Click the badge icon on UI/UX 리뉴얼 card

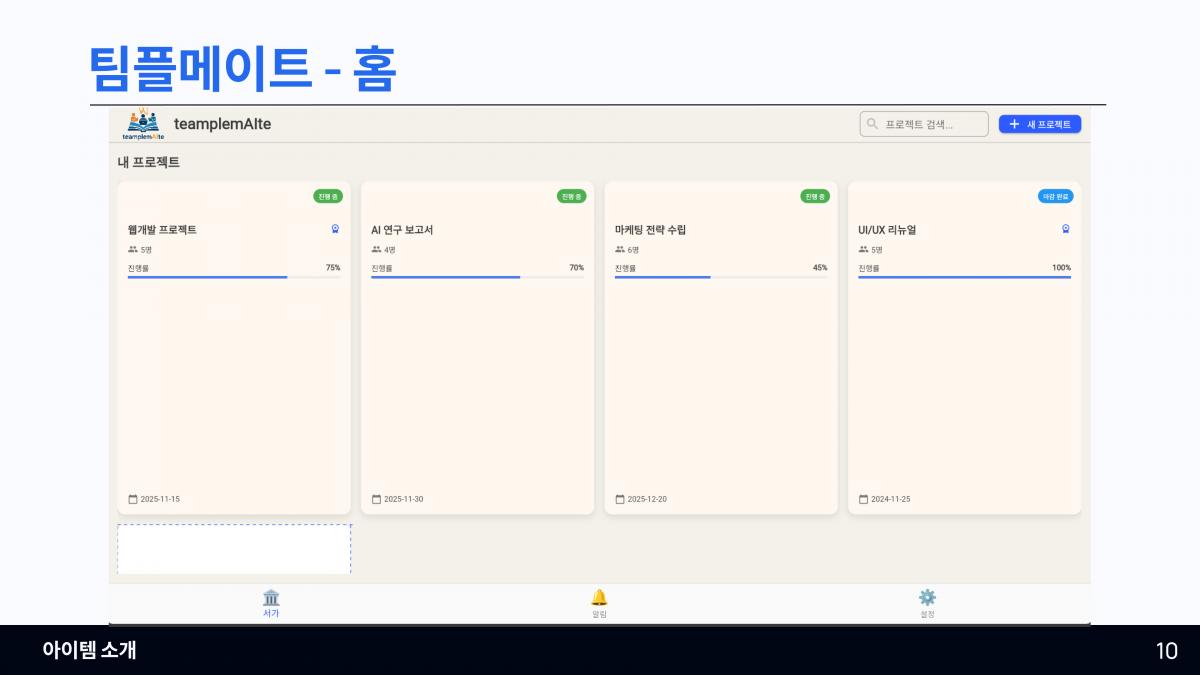(x=1066, y=229)
